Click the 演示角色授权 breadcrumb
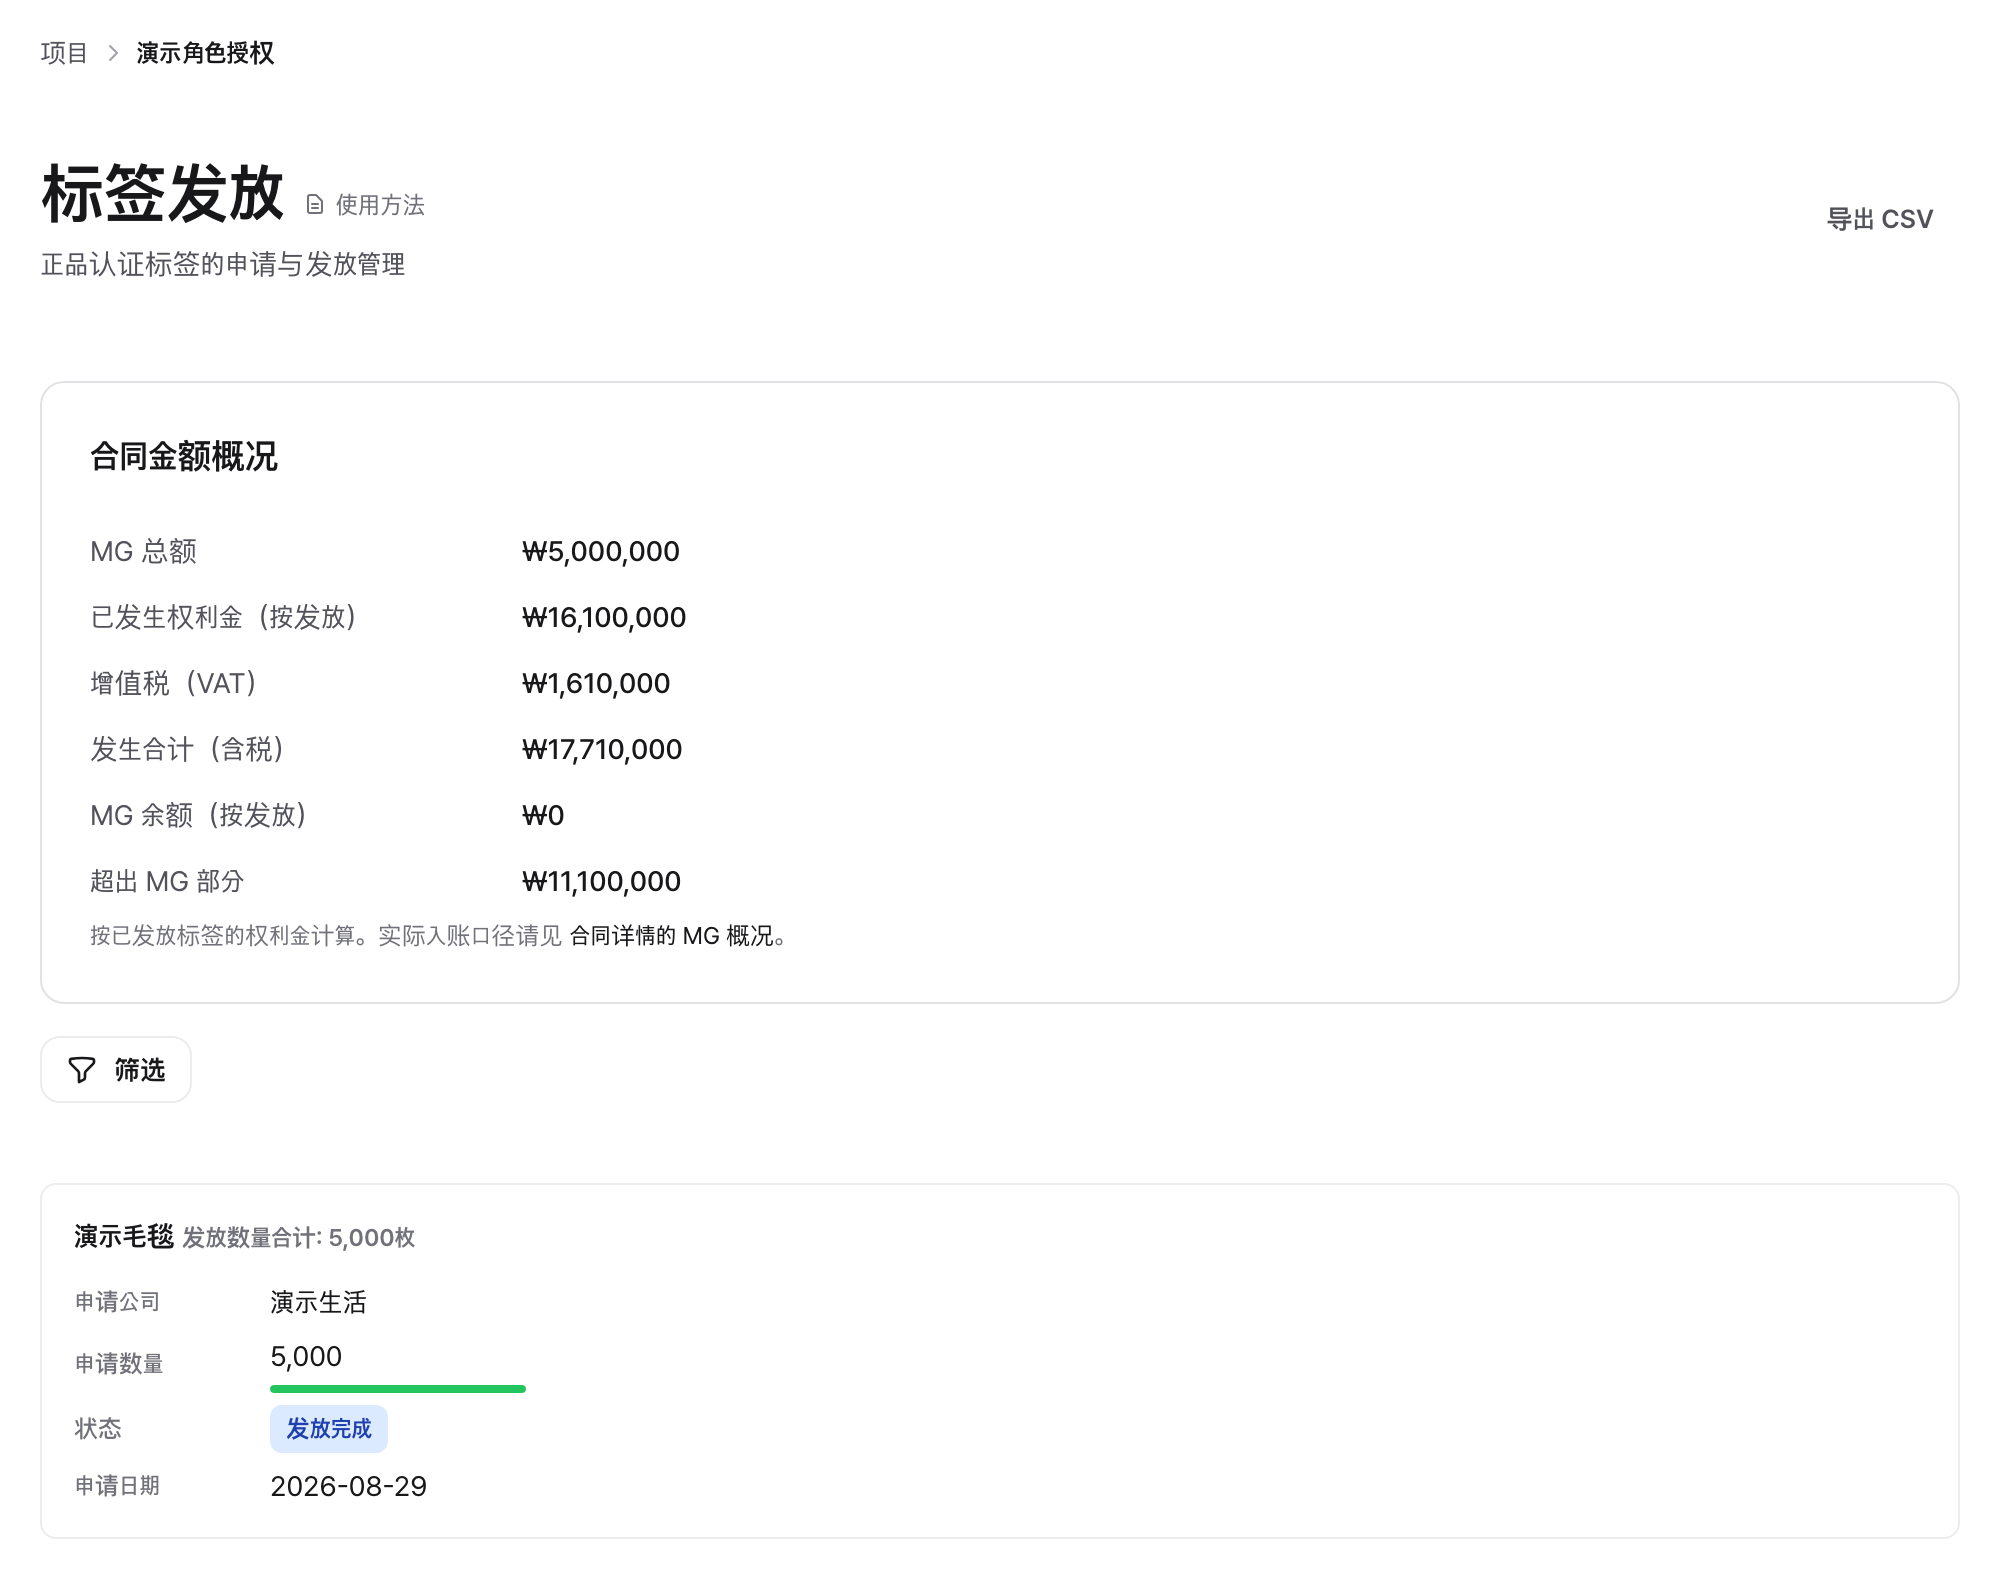2000x1580 pixels. 205,53
